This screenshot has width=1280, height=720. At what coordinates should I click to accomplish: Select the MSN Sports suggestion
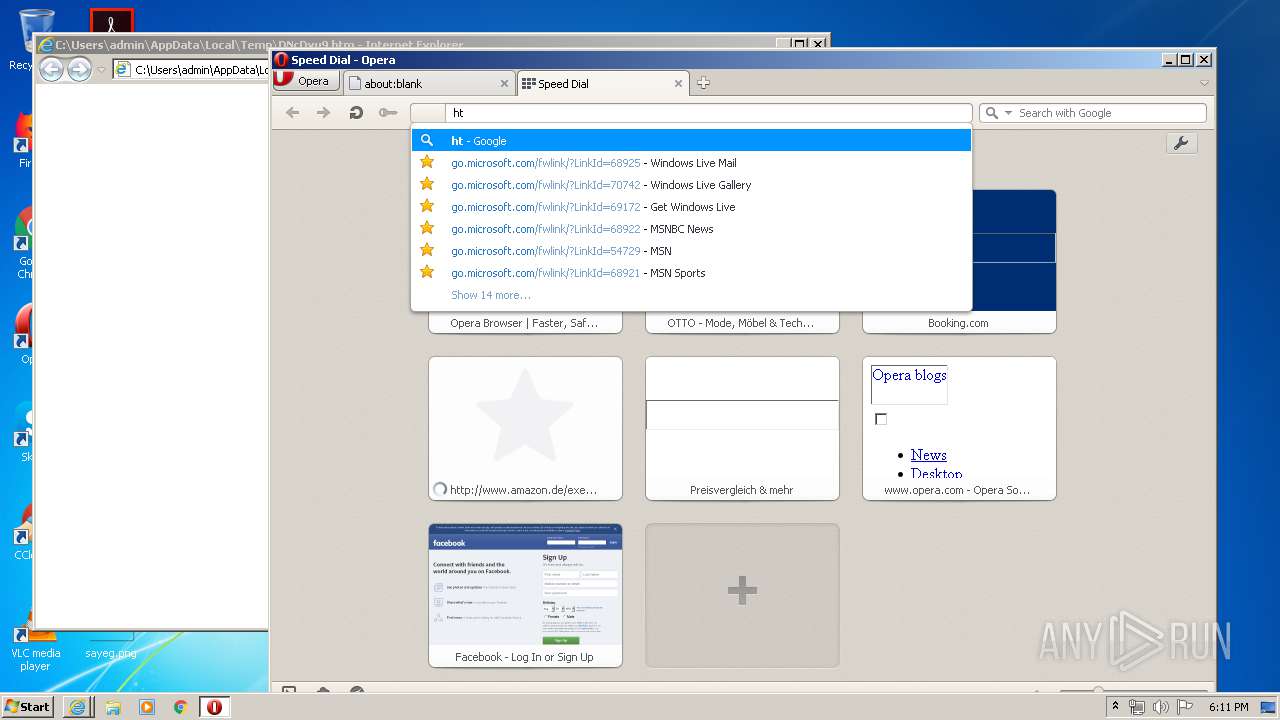(691, 273)
